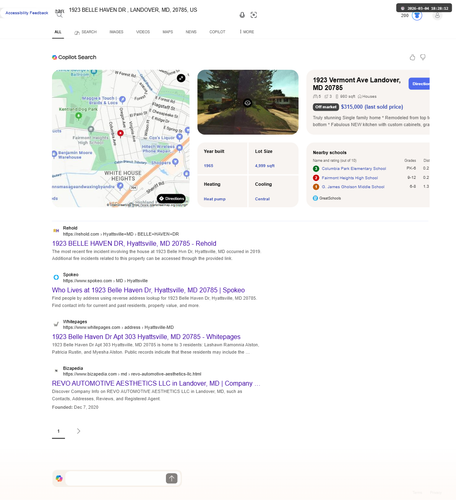Switch to the IMAGES tab

pos(116,32)
